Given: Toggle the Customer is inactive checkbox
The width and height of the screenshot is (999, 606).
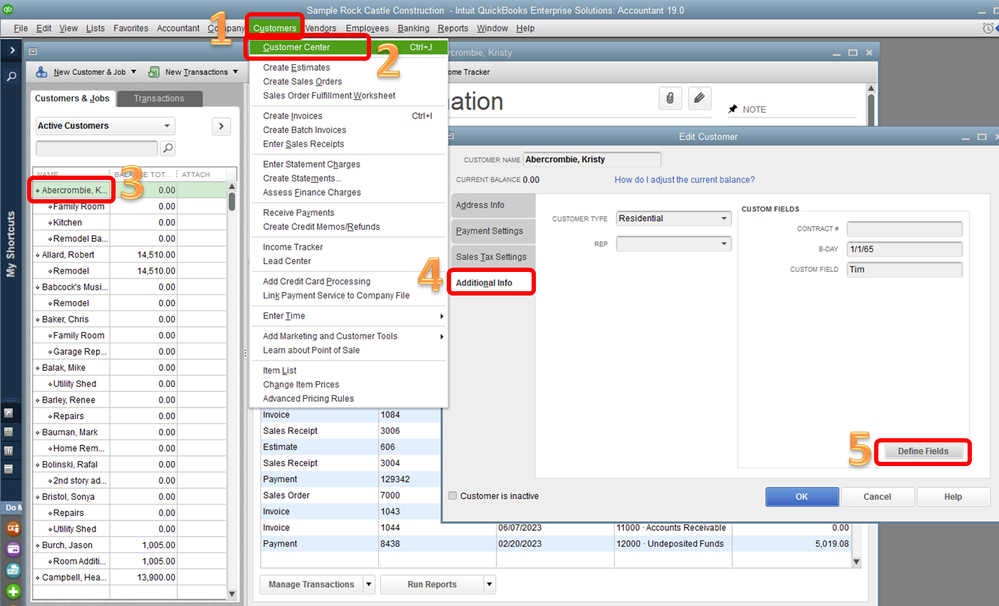Looking at the screenshot, I should coord(452,496).
